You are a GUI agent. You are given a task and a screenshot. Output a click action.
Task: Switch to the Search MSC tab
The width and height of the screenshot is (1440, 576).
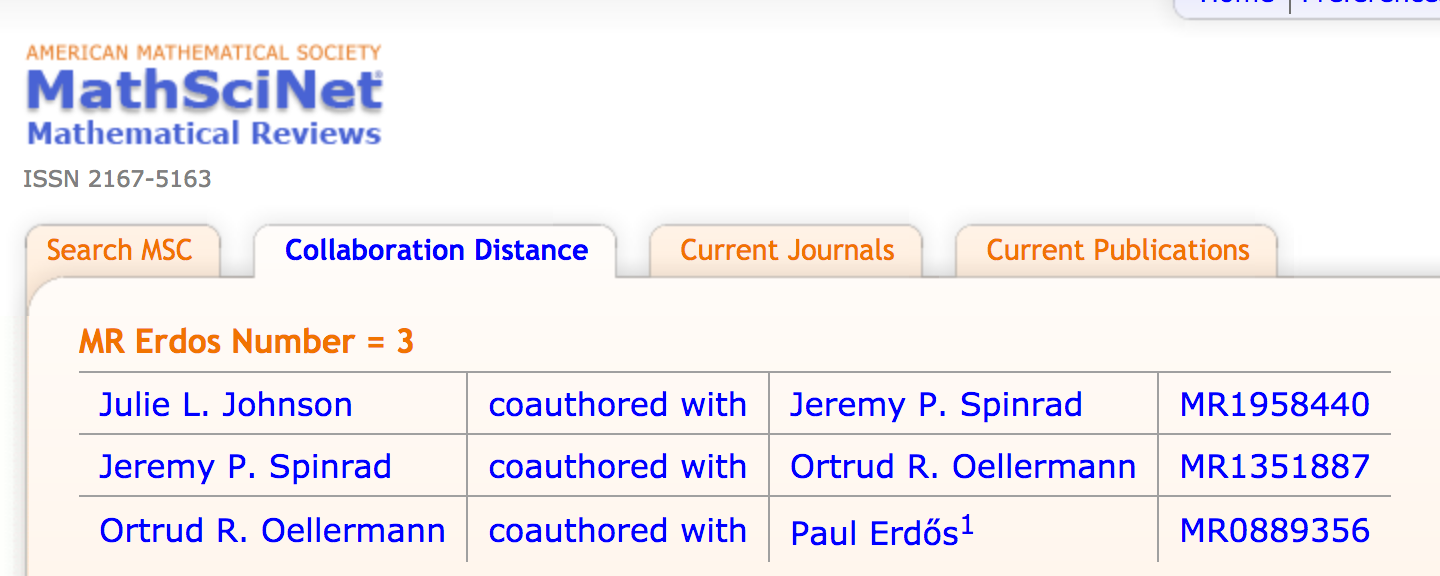(122, 250)
